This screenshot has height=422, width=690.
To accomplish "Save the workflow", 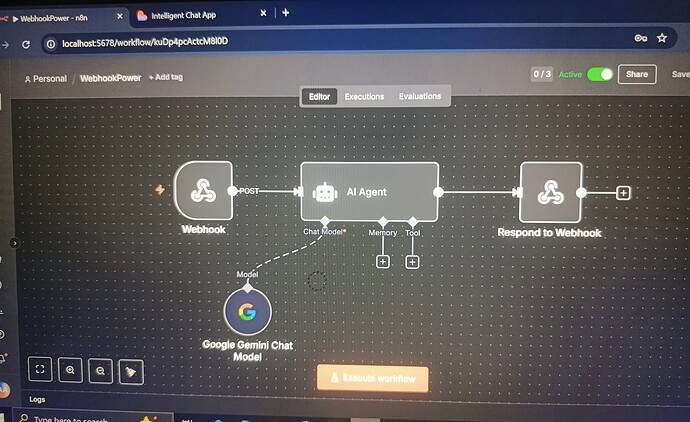I will (x=680, y=74).
